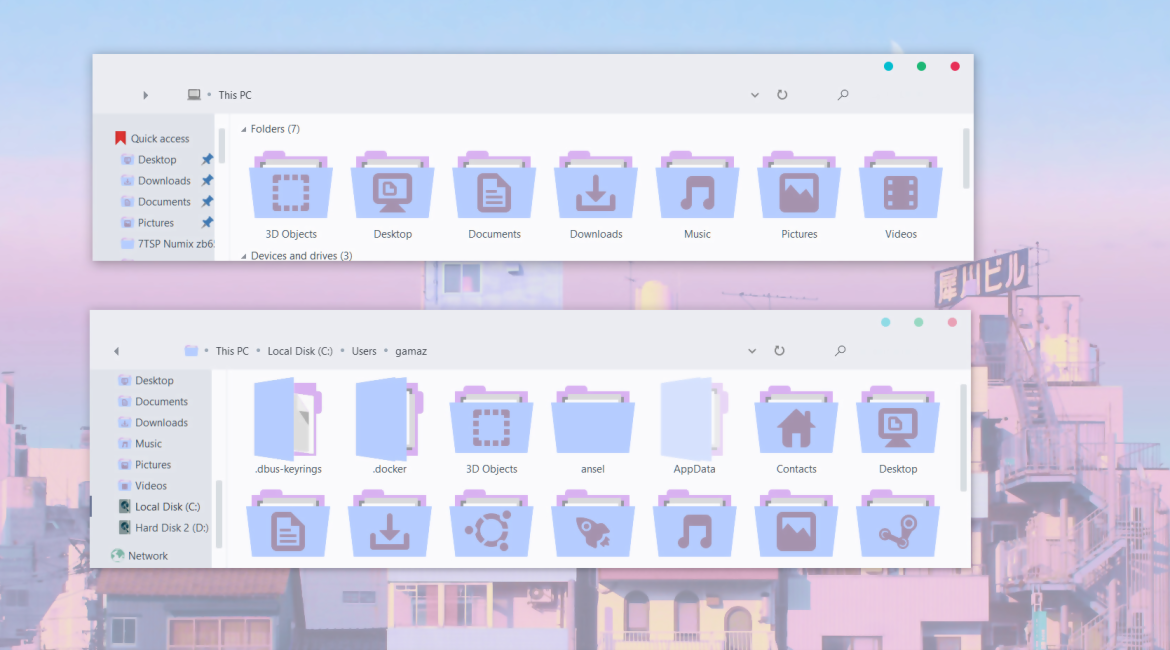
Task: Open the Contacts folder in gamaz window
Action: point(796,429)
